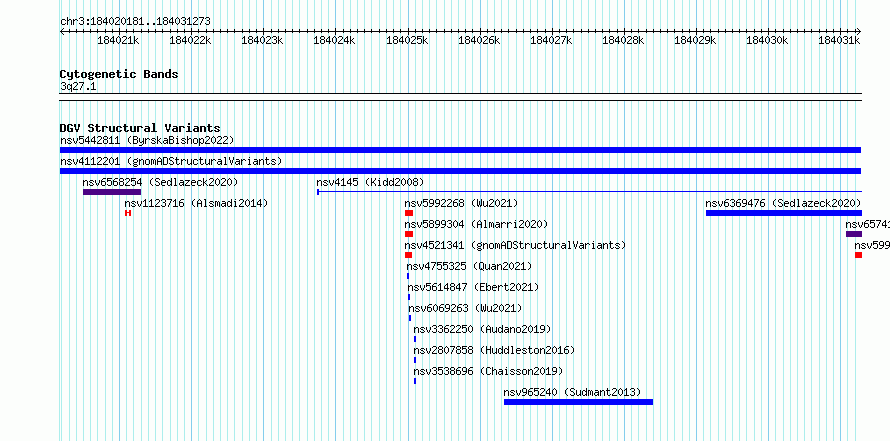This screenshot has width=890, height=441.
Task: Click the 184029k ruler position
Action: click(695, 40)
